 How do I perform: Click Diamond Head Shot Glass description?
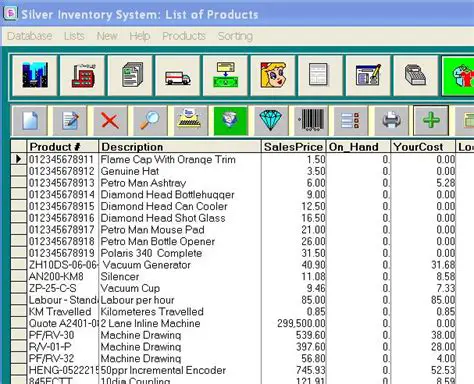click(x=180, y=218)
